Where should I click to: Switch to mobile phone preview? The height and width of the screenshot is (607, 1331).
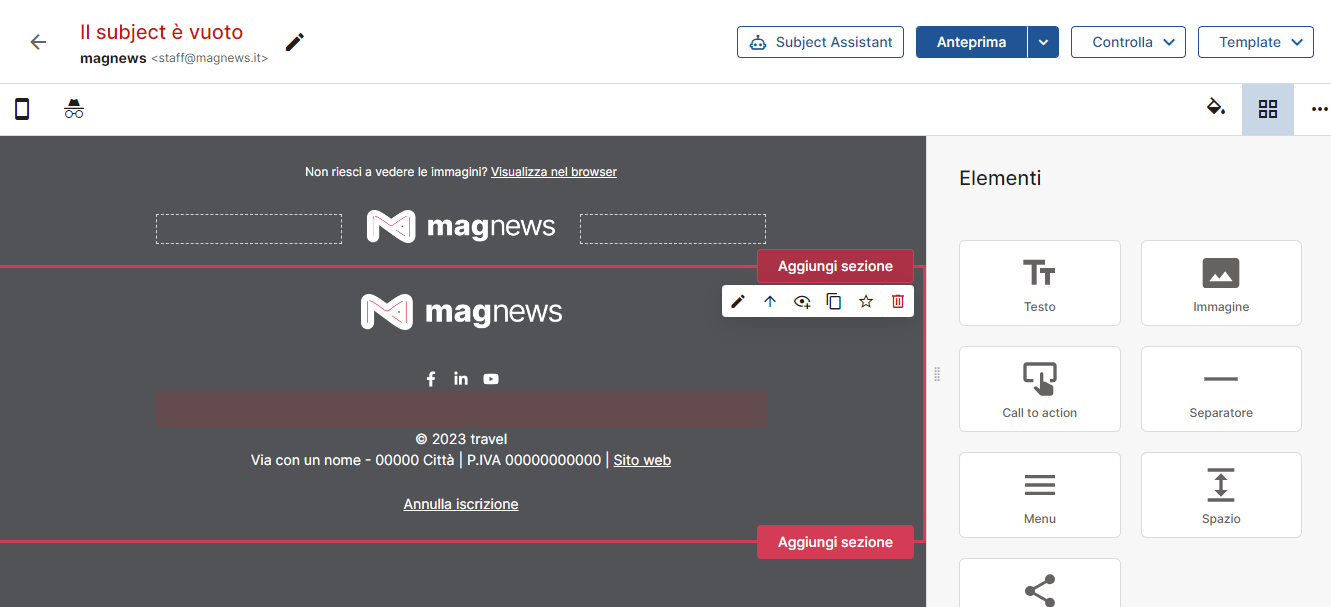(x=22, y=109)
